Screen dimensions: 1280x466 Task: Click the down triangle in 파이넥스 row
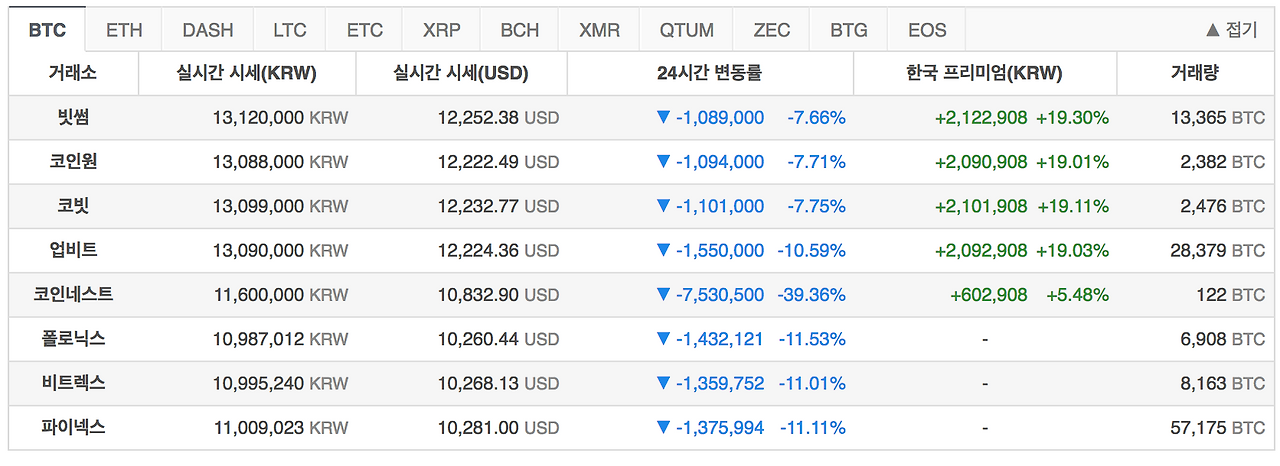663,427
